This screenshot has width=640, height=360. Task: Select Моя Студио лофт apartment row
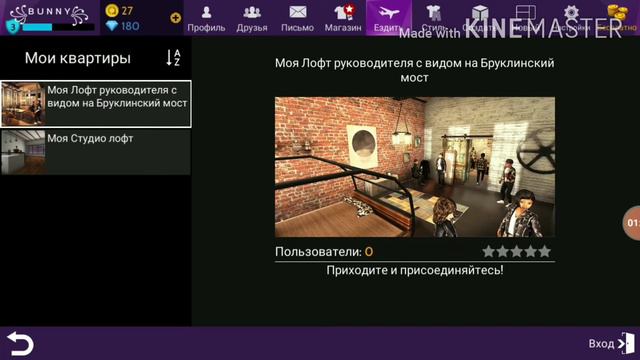[x=96, y=152]
